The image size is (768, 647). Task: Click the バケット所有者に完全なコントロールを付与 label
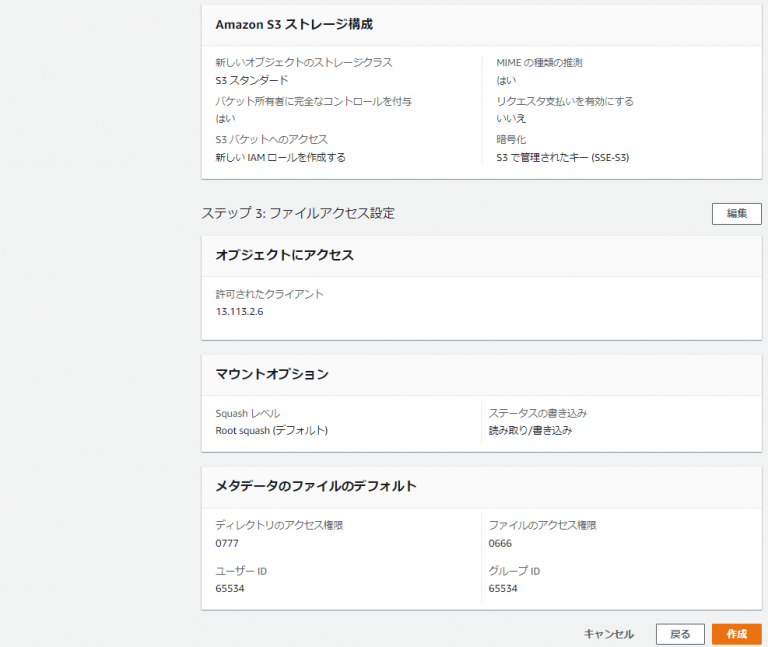coord(313,101)
